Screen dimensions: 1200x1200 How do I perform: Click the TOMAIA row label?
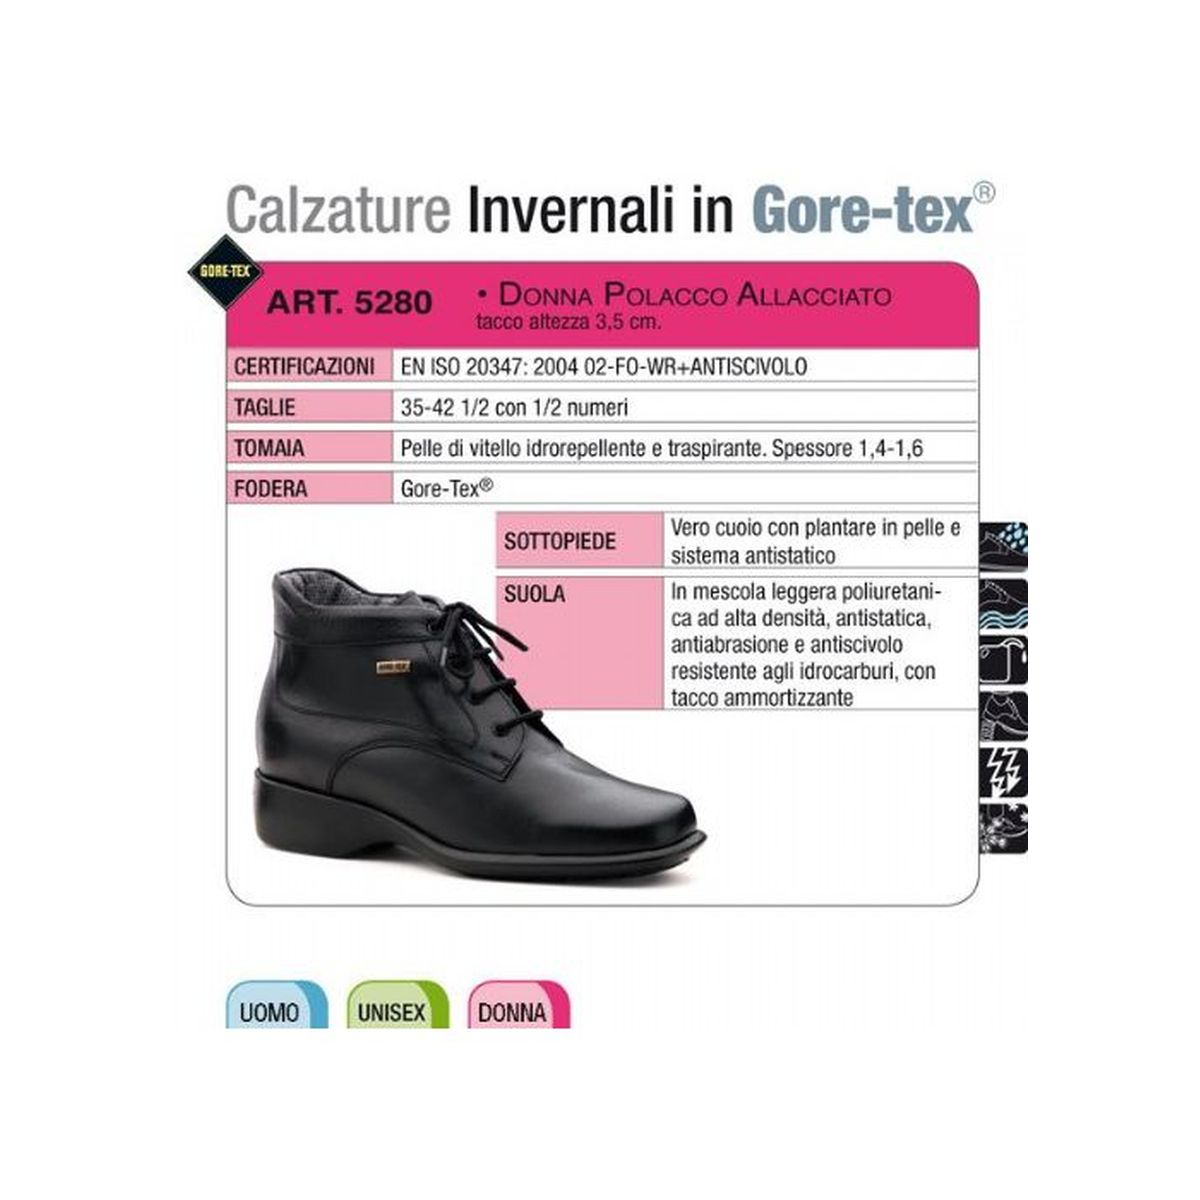click(x=268, y=448)
